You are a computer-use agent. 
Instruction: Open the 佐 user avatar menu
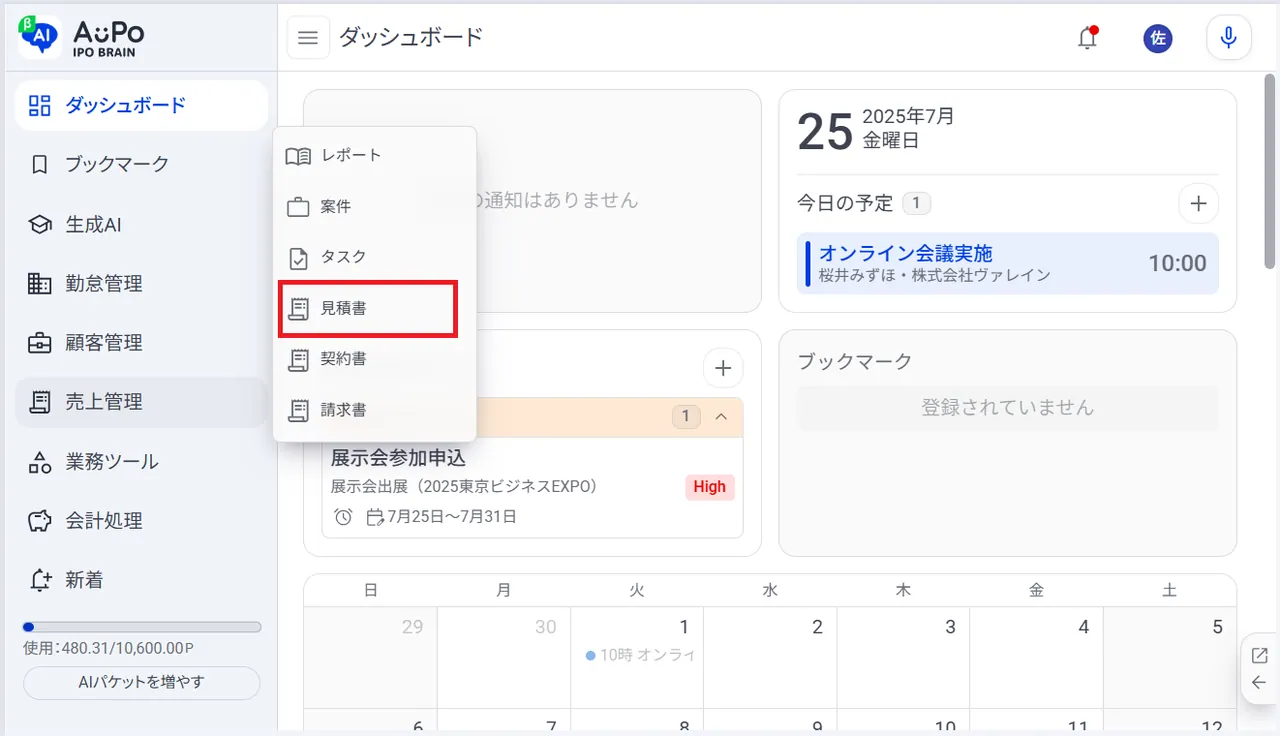pyautogui.click(x=1158, y=39)
